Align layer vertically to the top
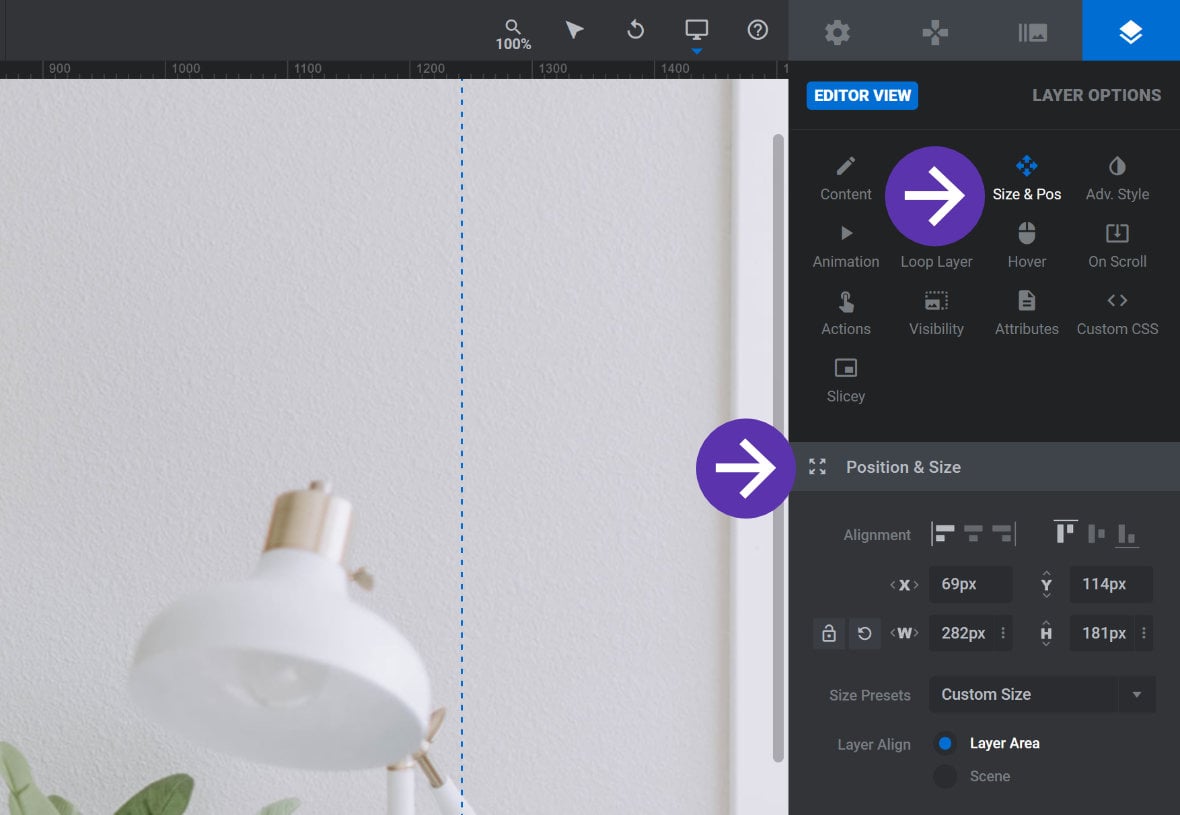 click(1065, 533)
